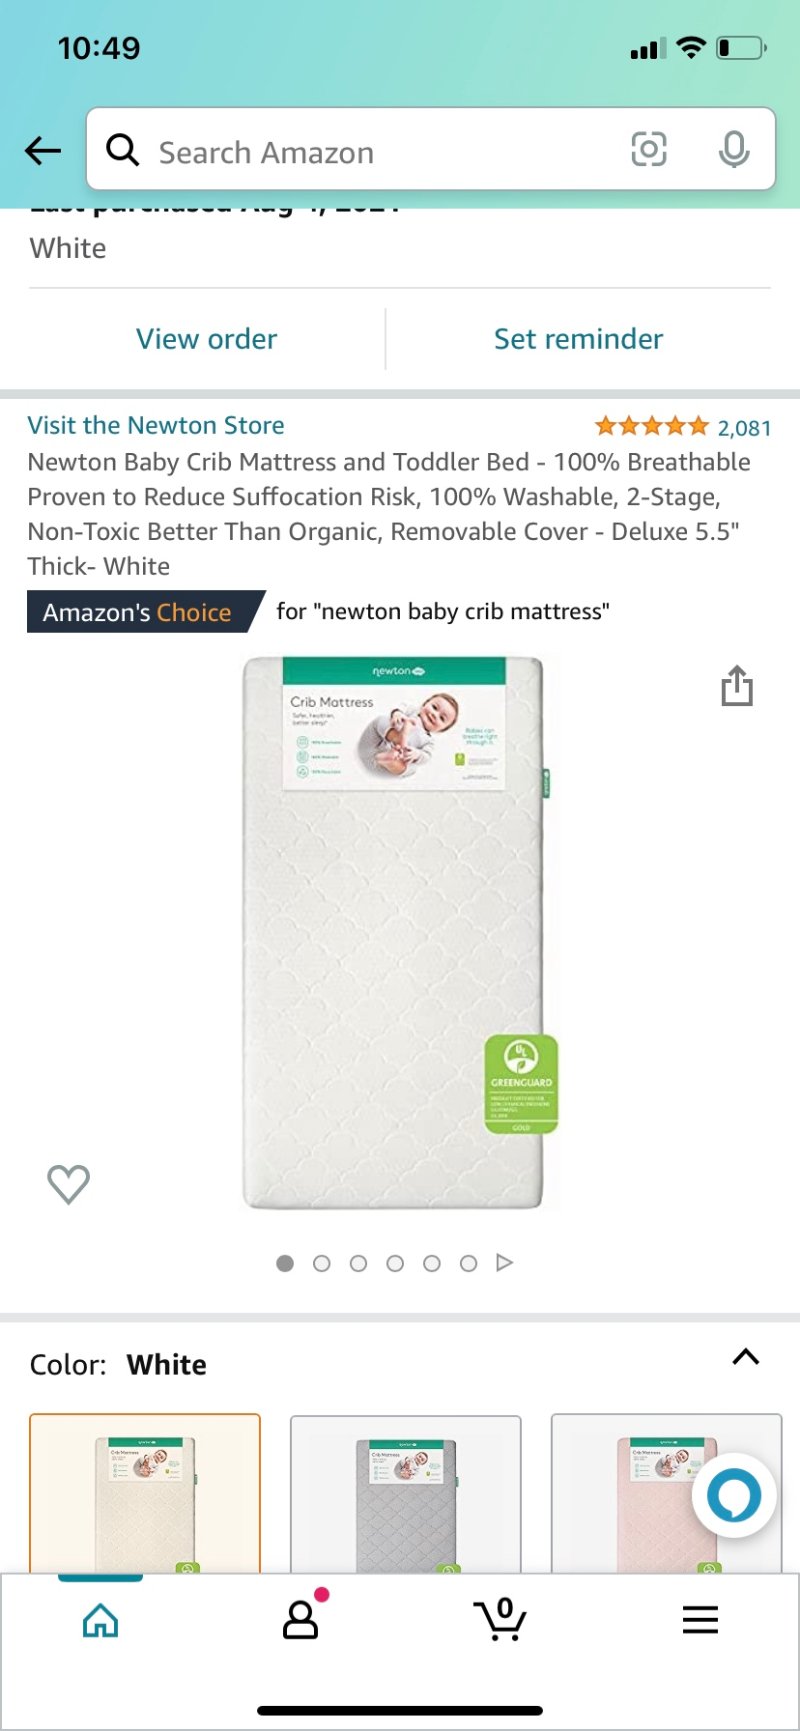This screenshot has height=1731, width=800.
Task: Tap the back arrow icon
Action: (43, 151)
